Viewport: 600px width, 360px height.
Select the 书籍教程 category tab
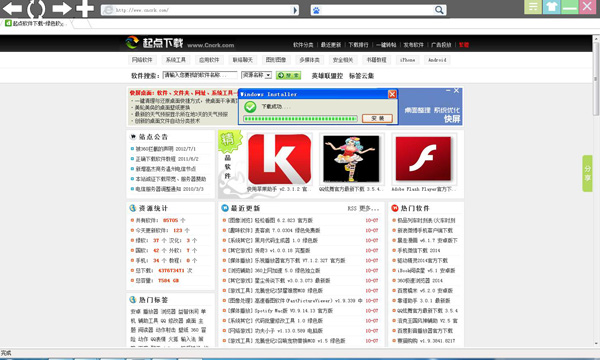376,60
